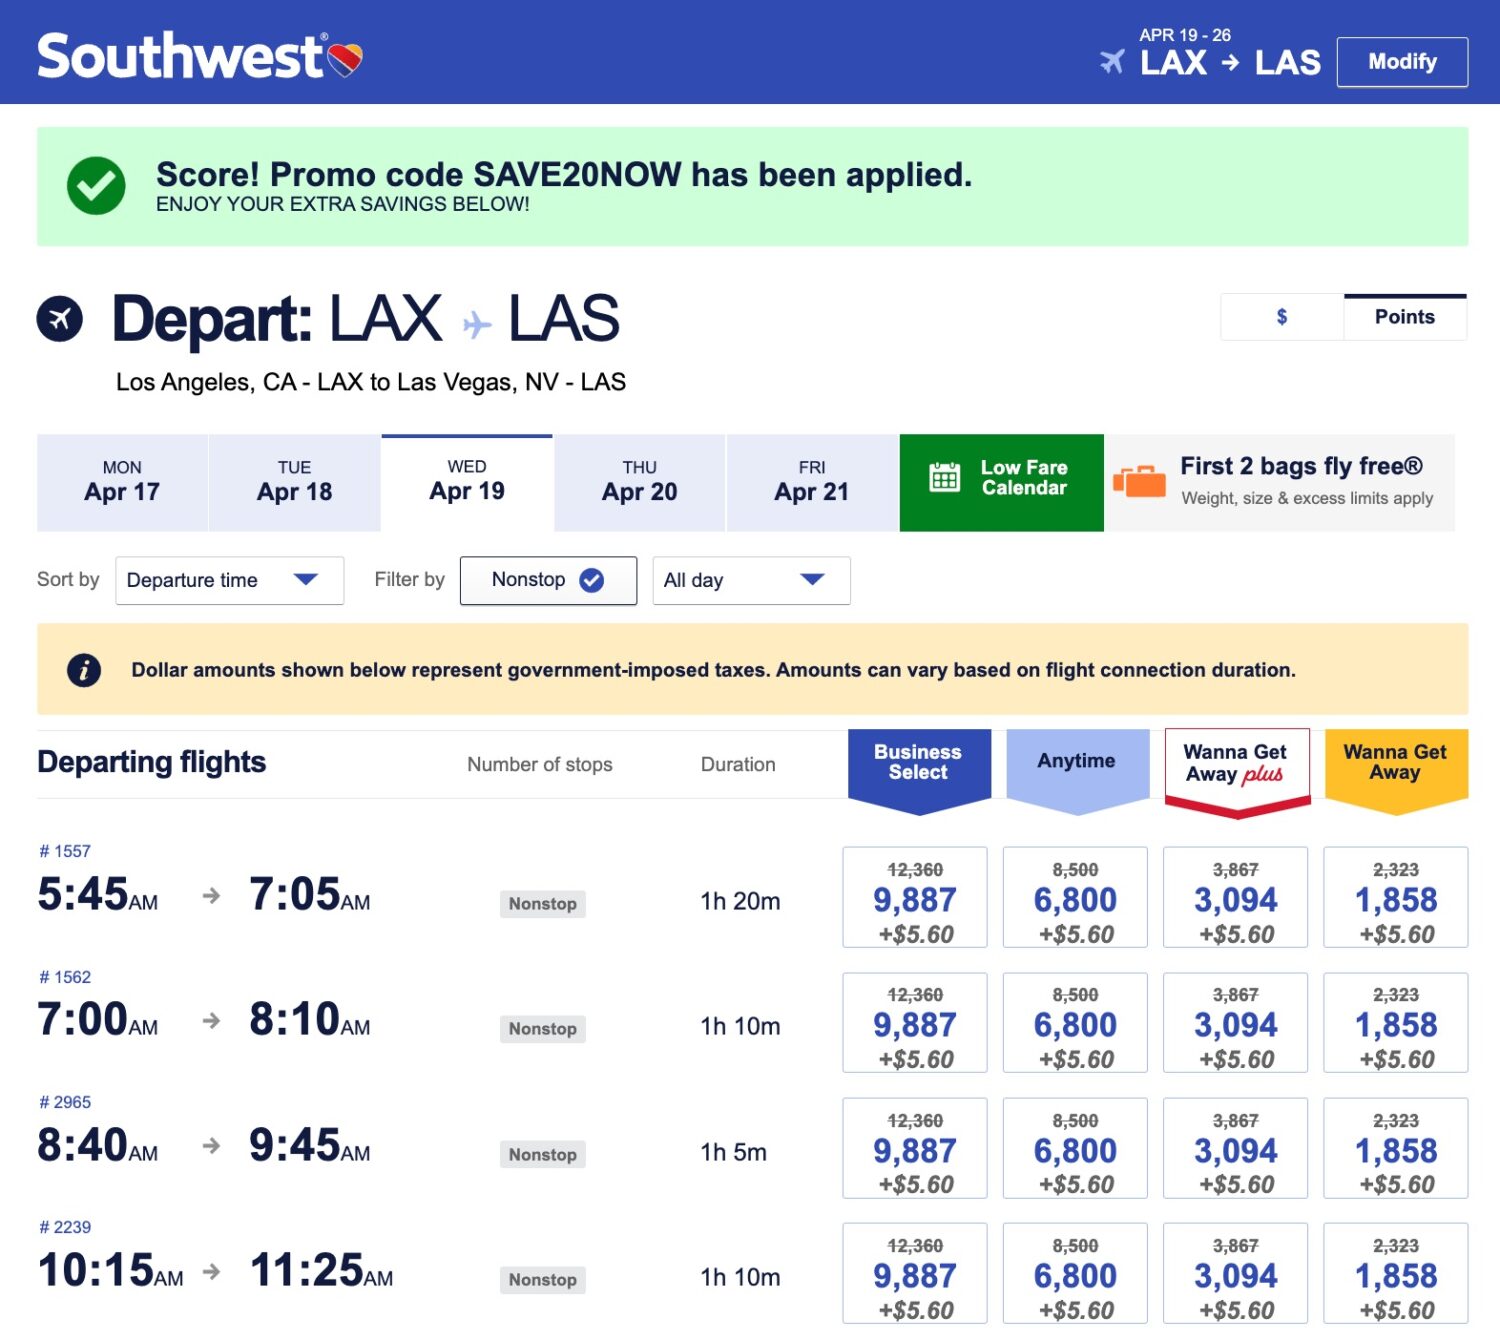Keep Points display selected

[x=1405, y=317]
